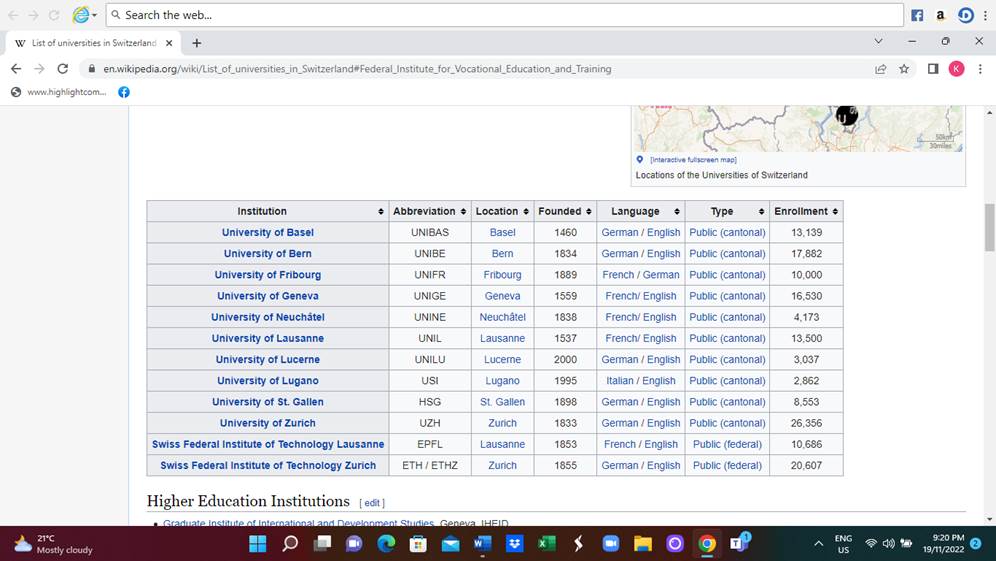Open Microsoft Teams from taskbar
Screen dimensions: 996x561
point(739,543)
